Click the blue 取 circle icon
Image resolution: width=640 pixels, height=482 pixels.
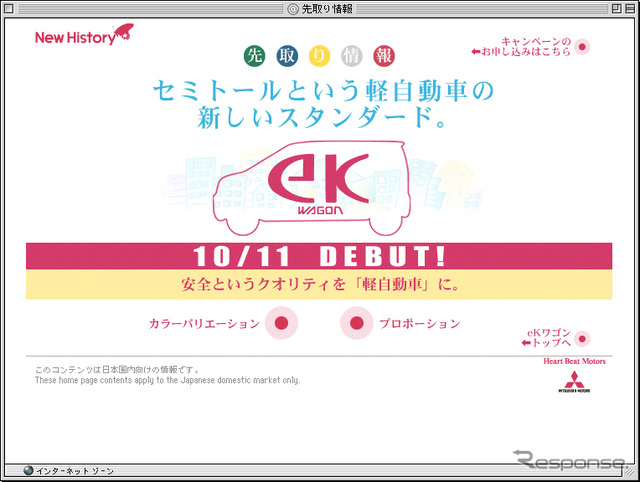point(287,56)
